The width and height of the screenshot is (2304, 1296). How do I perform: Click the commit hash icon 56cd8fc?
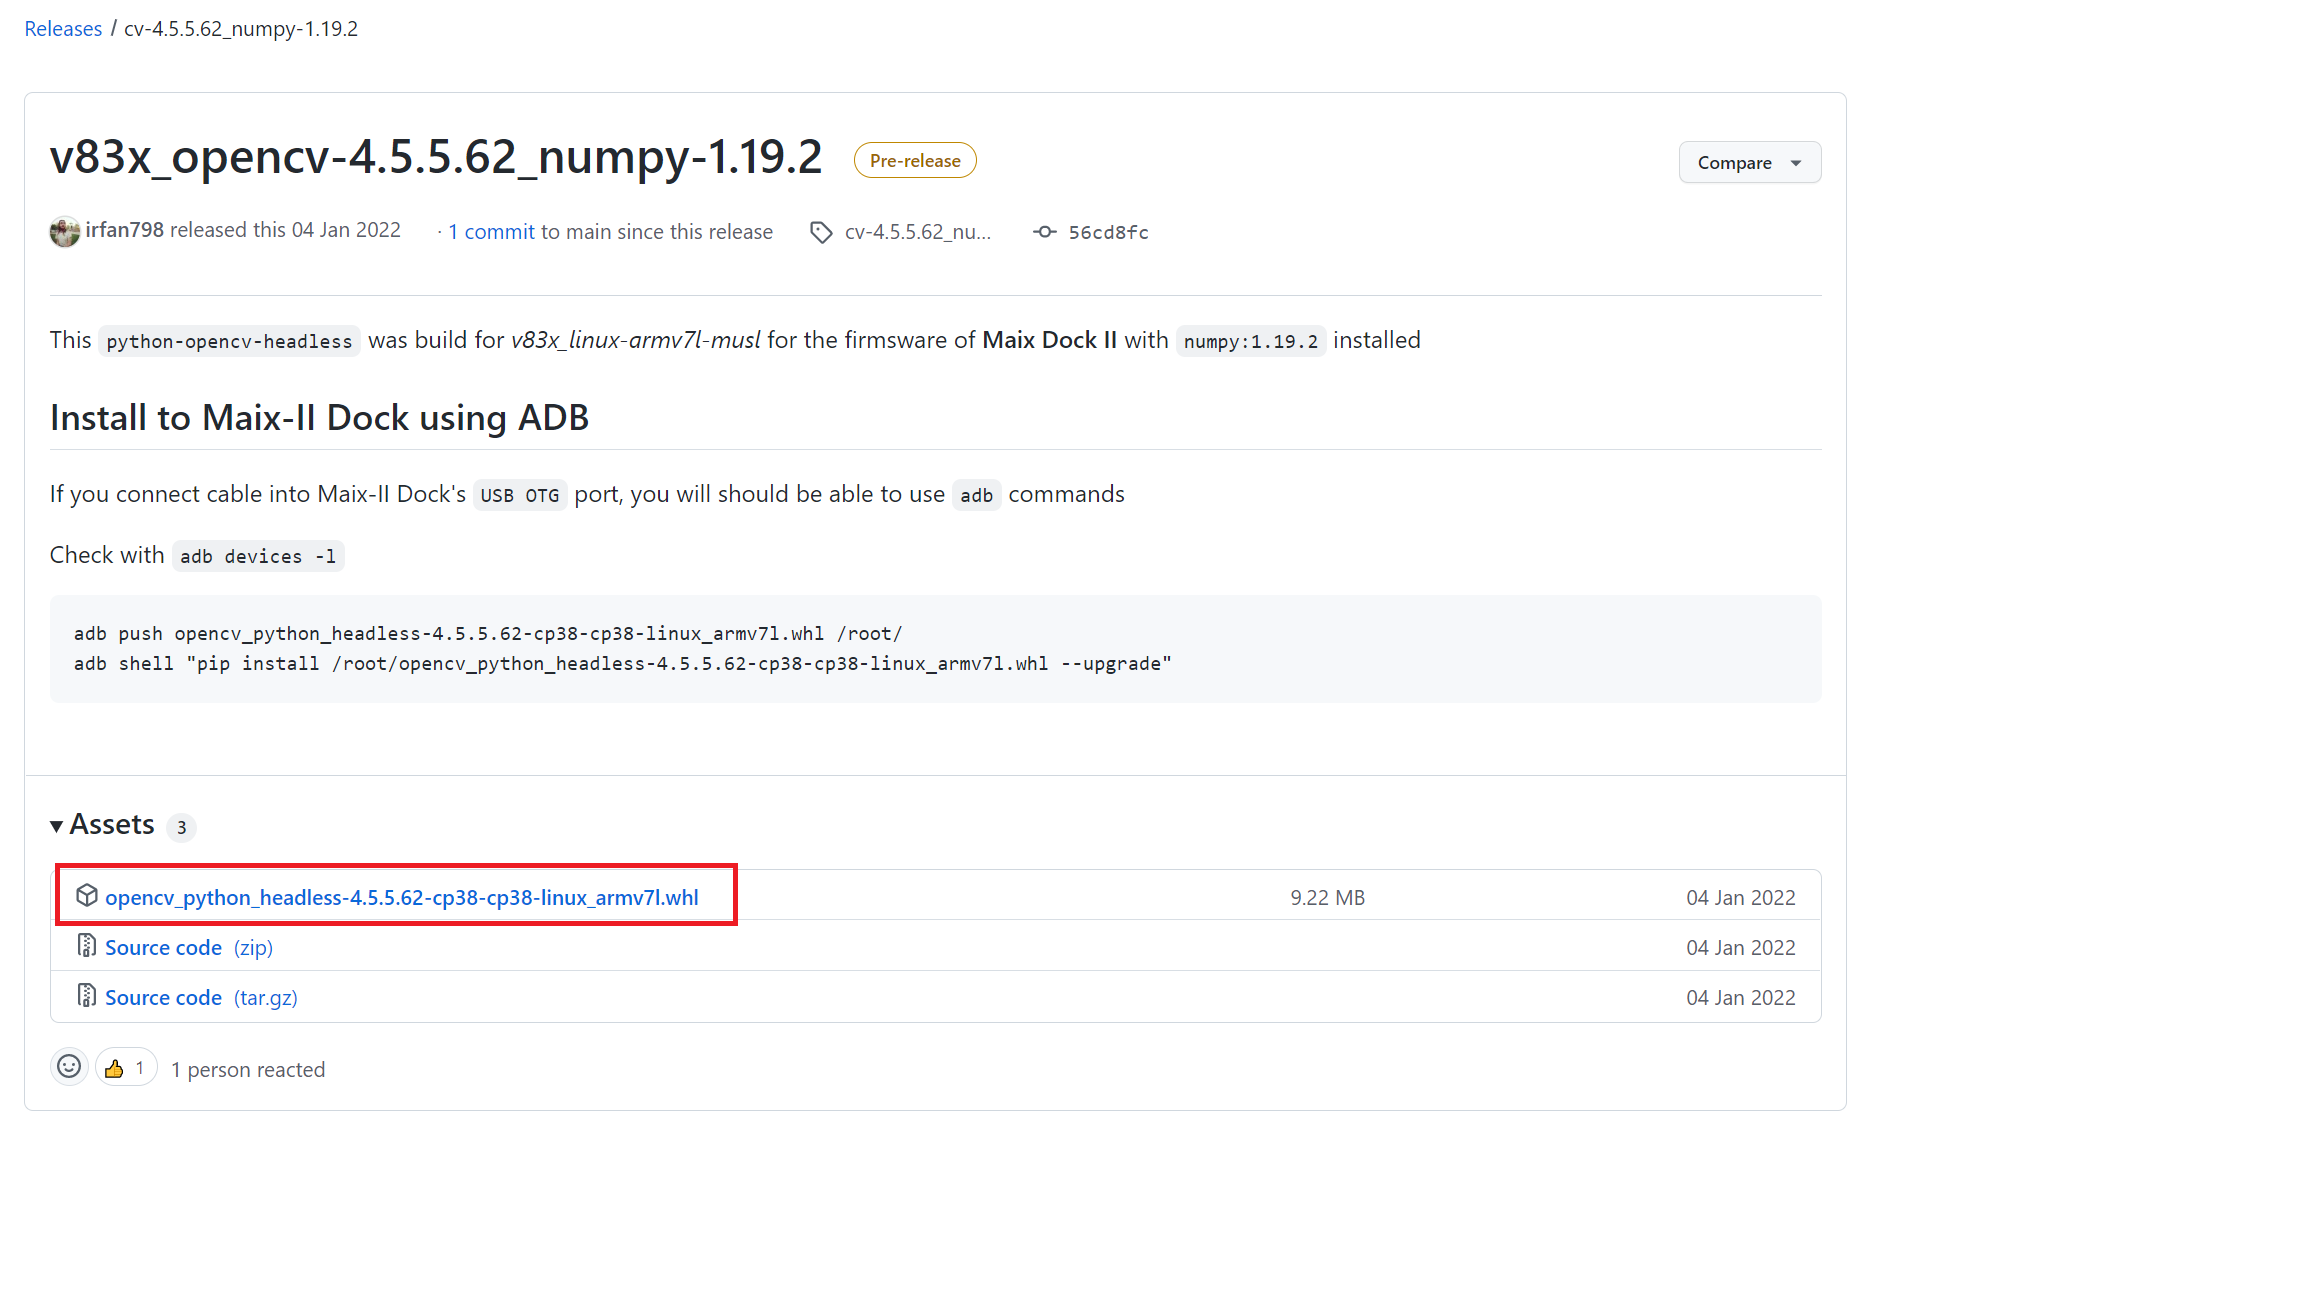point(1089,231)
